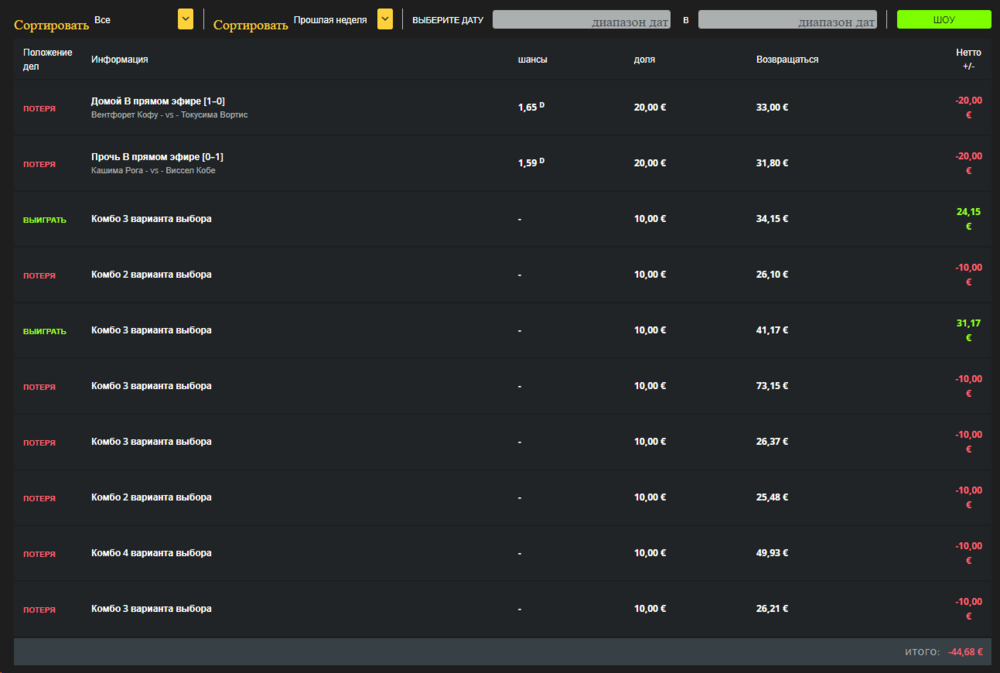Click match 'Вентфорет Кофу - vs - Токусима Вортис'
The height and width of the screenshot is (673, 1000).
pos(170,115)
